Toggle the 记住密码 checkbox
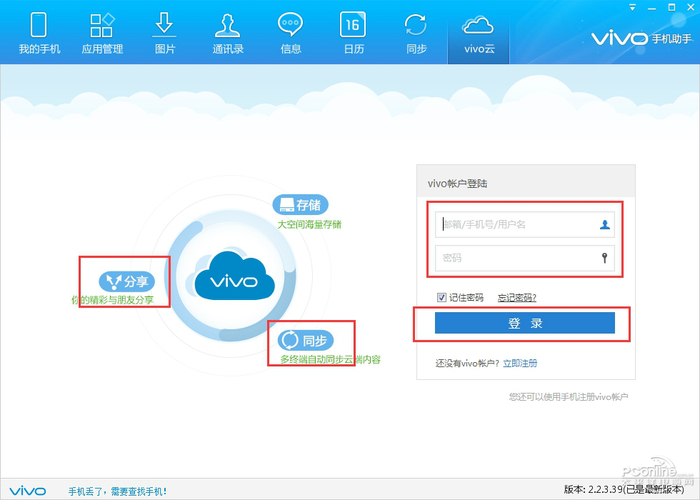The width and height of the screenshot is (700, 500). click(x=442, y=297)
